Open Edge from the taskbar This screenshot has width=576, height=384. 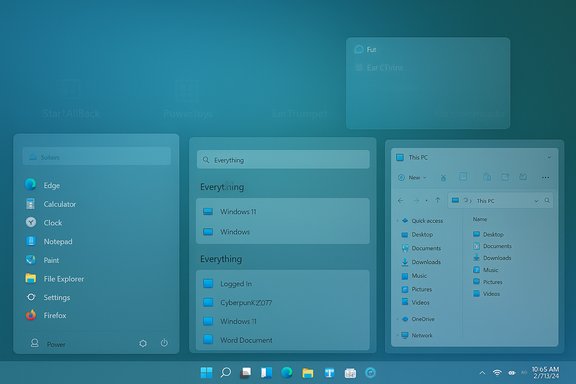pyautogui.click(x=287, y=373)
